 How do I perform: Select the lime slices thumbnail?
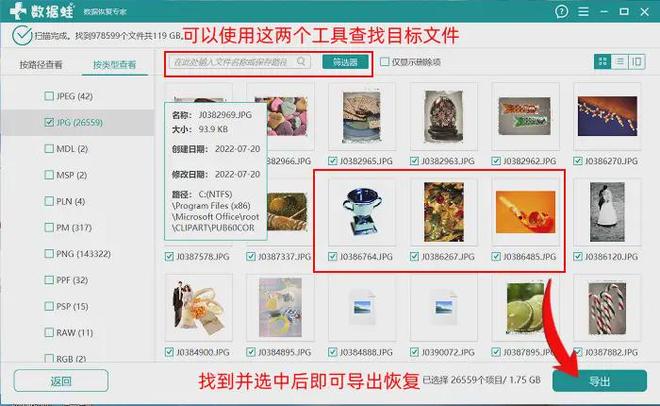pyautogui.click(x=526, y=308)
